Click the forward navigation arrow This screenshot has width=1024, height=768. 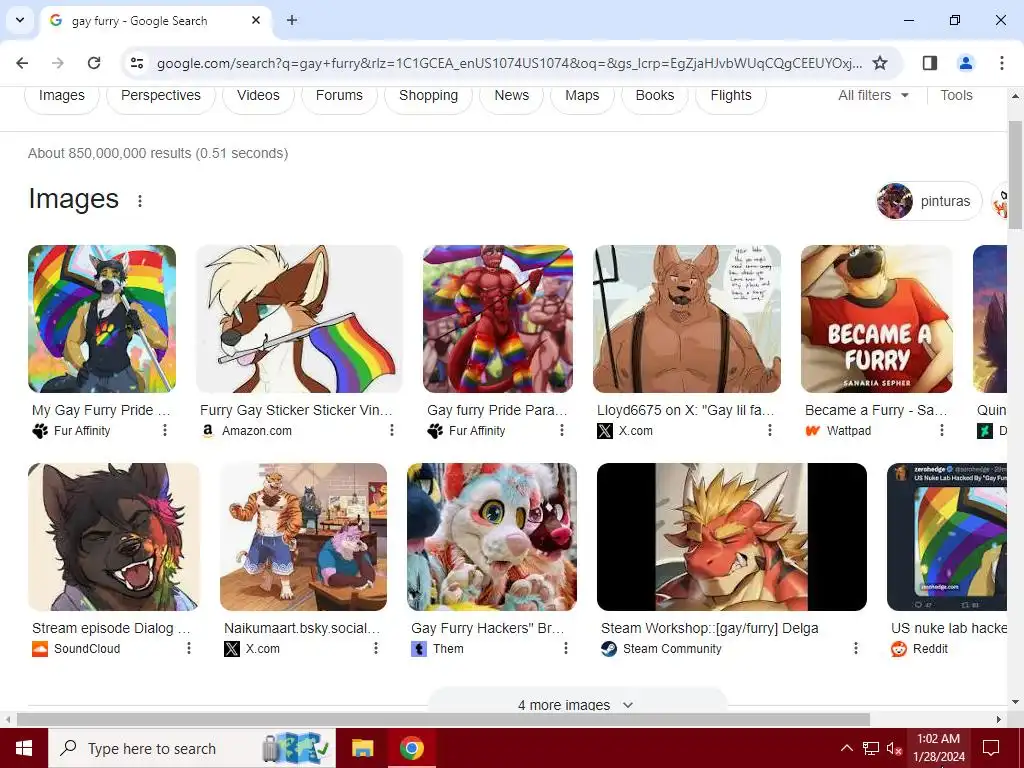(x=58, y=63)
